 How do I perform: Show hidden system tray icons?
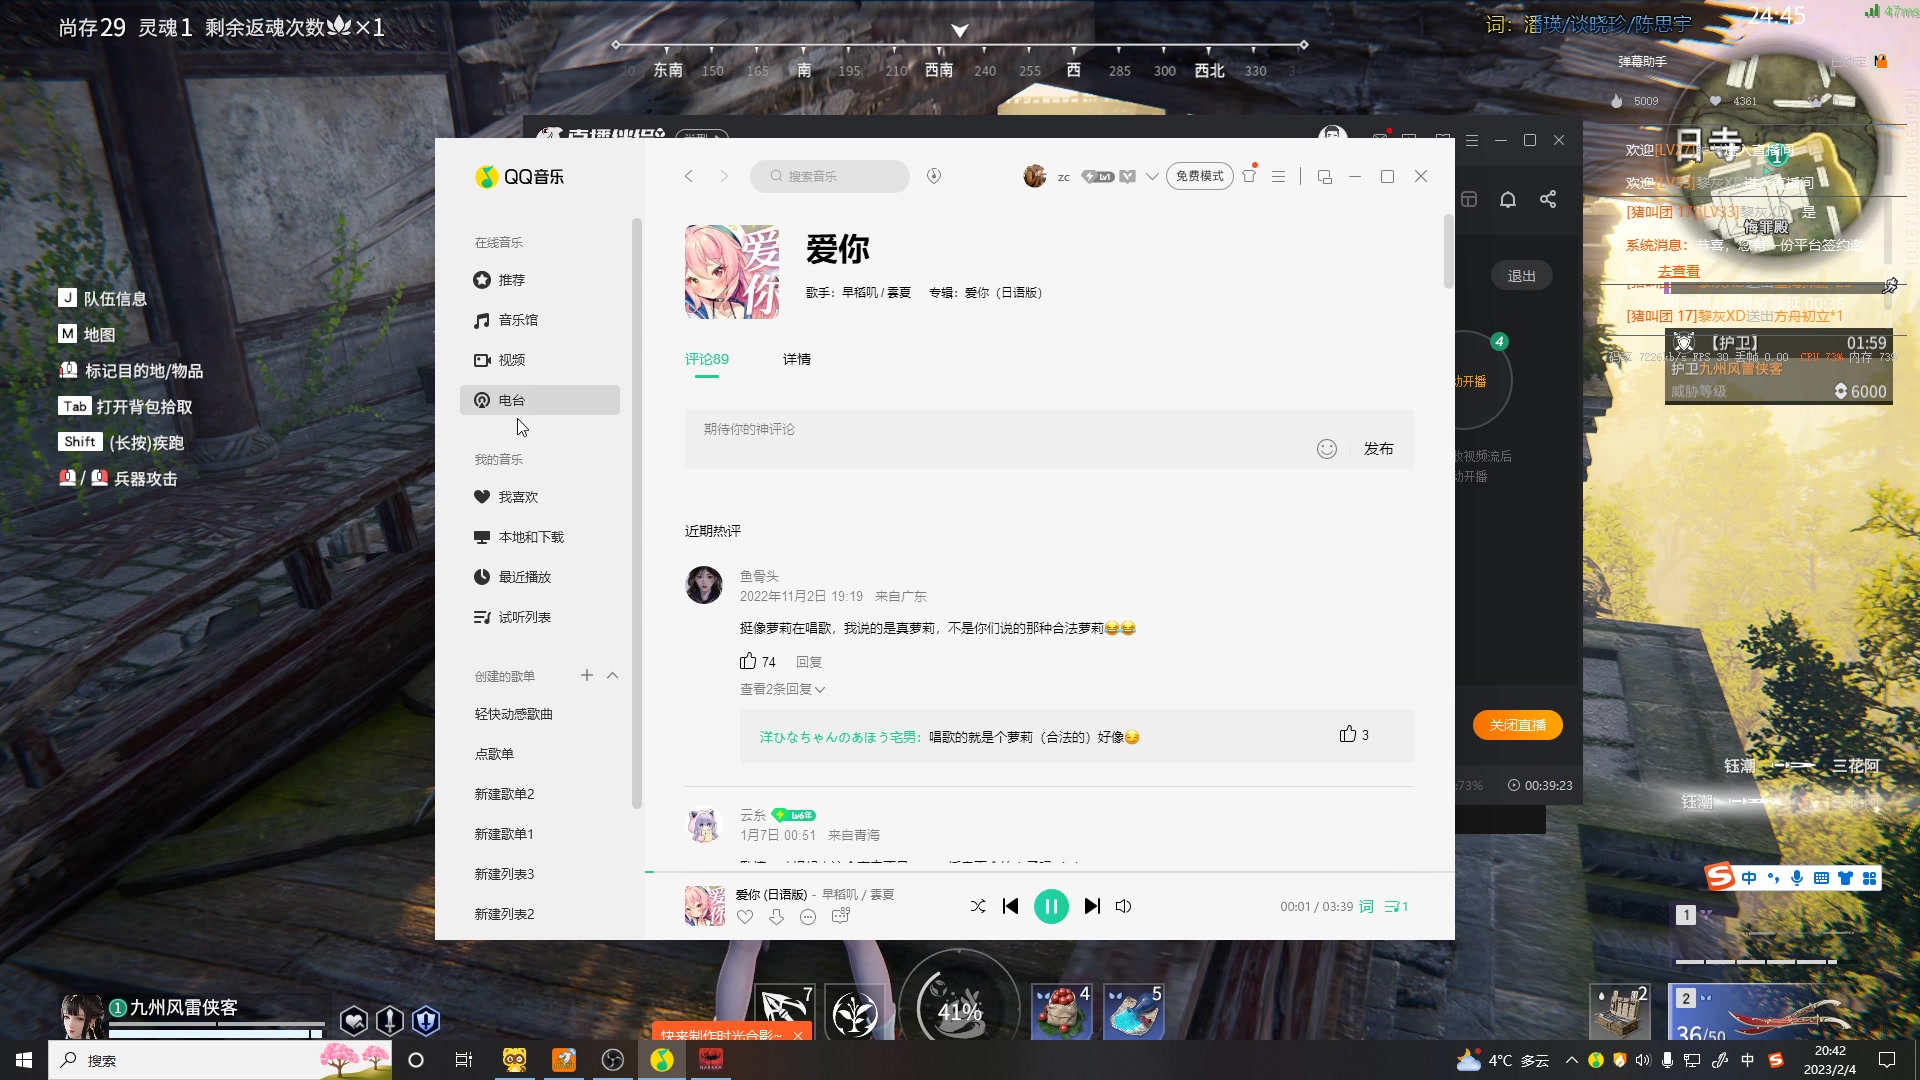pos(1571,1060)
